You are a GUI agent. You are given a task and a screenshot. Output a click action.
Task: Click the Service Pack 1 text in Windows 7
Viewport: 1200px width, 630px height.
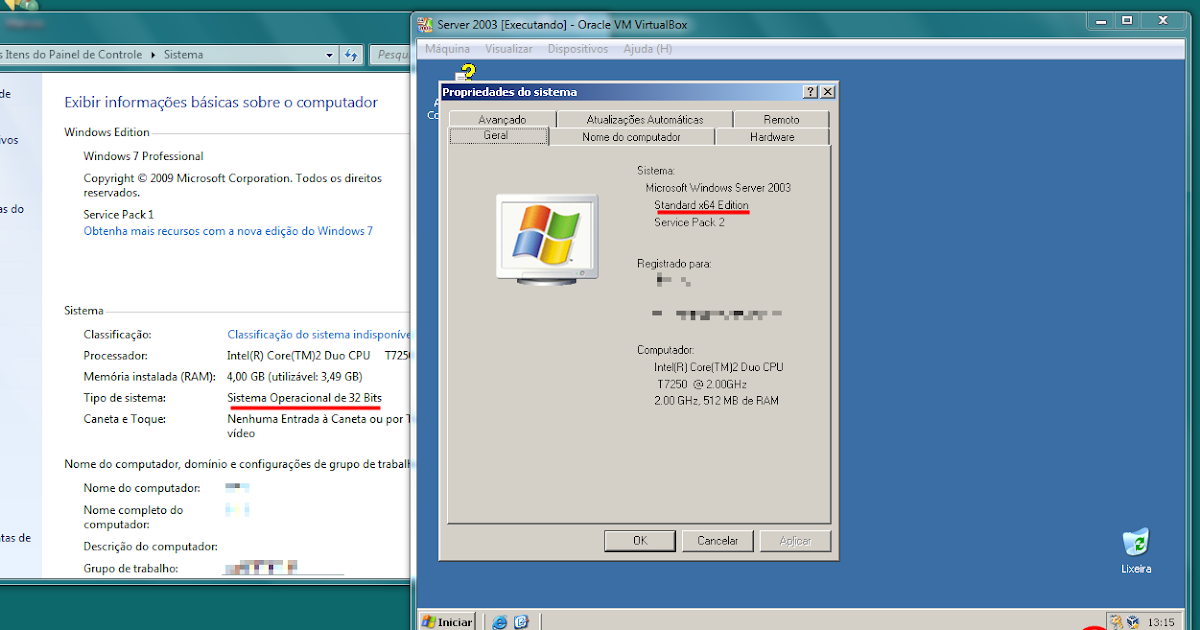(118, 214)
